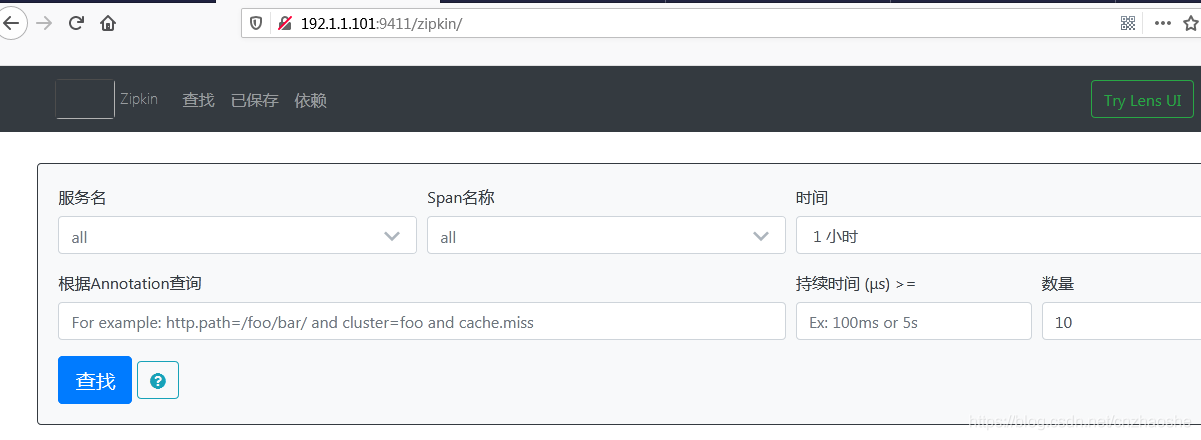
Task: Bookmark page with the star icon
Action: coord(1190,24)
